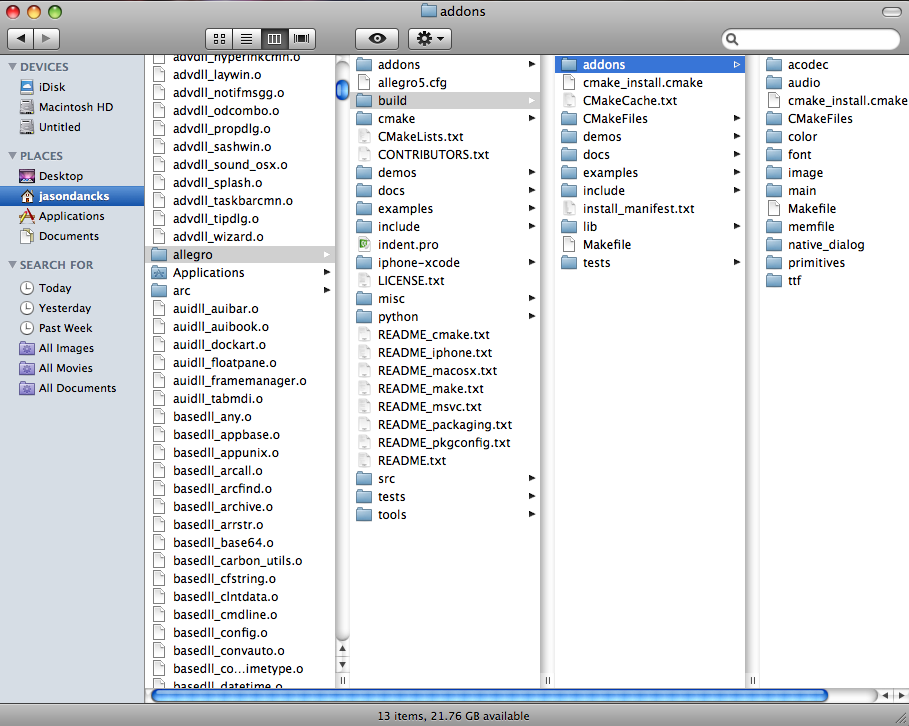This screenshot has width=909, height=726.
Task: Expand the Applications folder arrow in first column
Action: pyautogui.click(x=327, y=272)
